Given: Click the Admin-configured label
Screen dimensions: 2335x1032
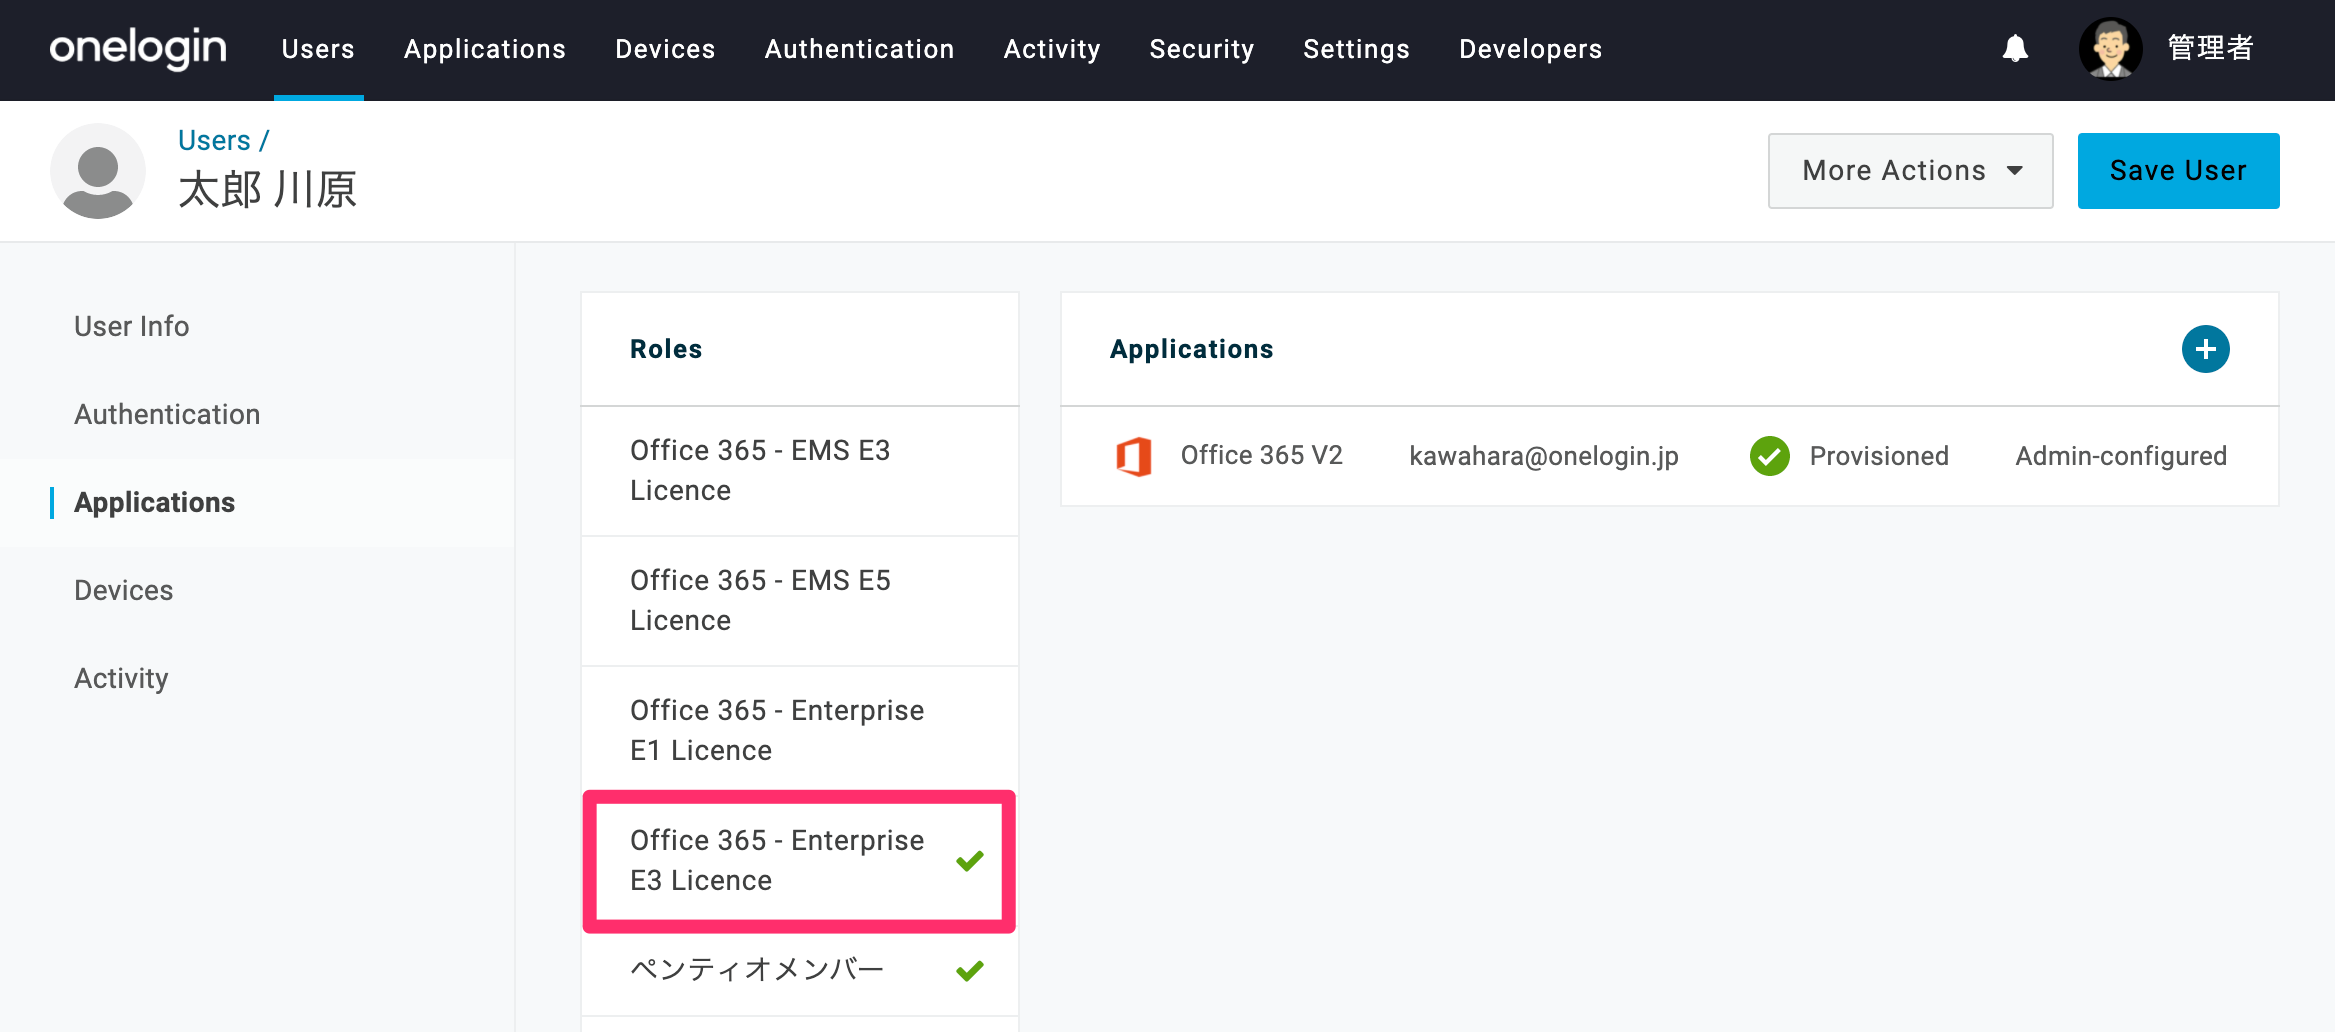Looking at the screenshot, I should click(2121, 456).
